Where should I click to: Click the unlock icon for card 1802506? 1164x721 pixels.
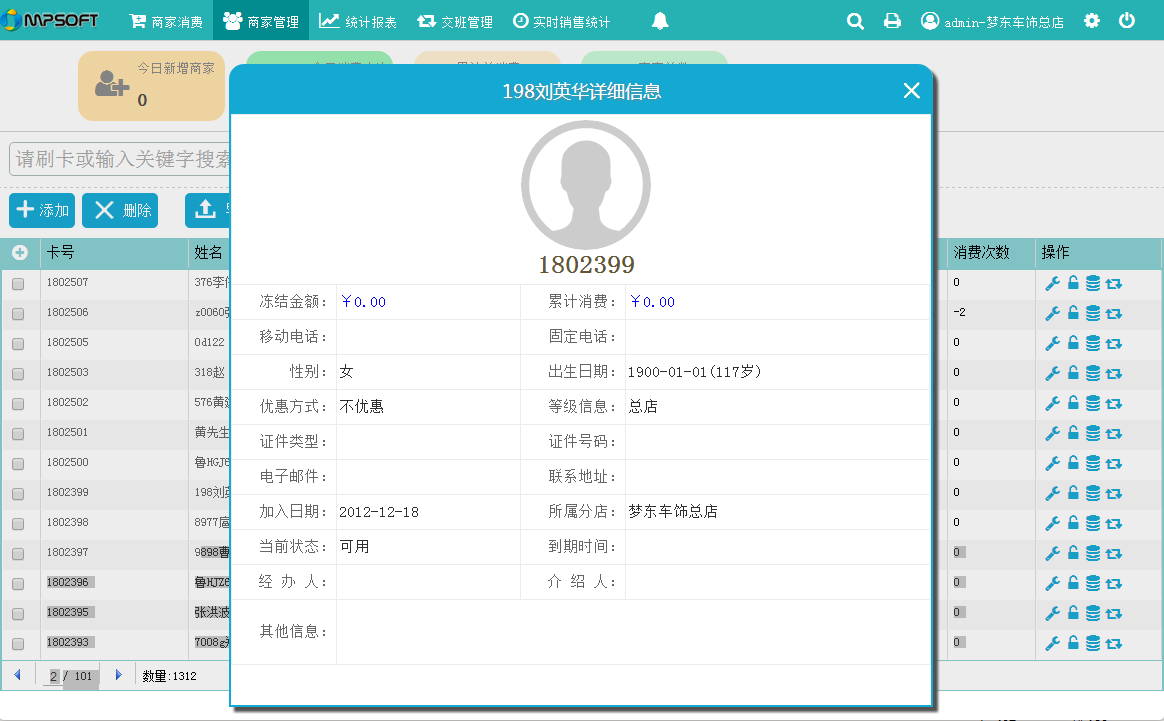[1073, 313]
